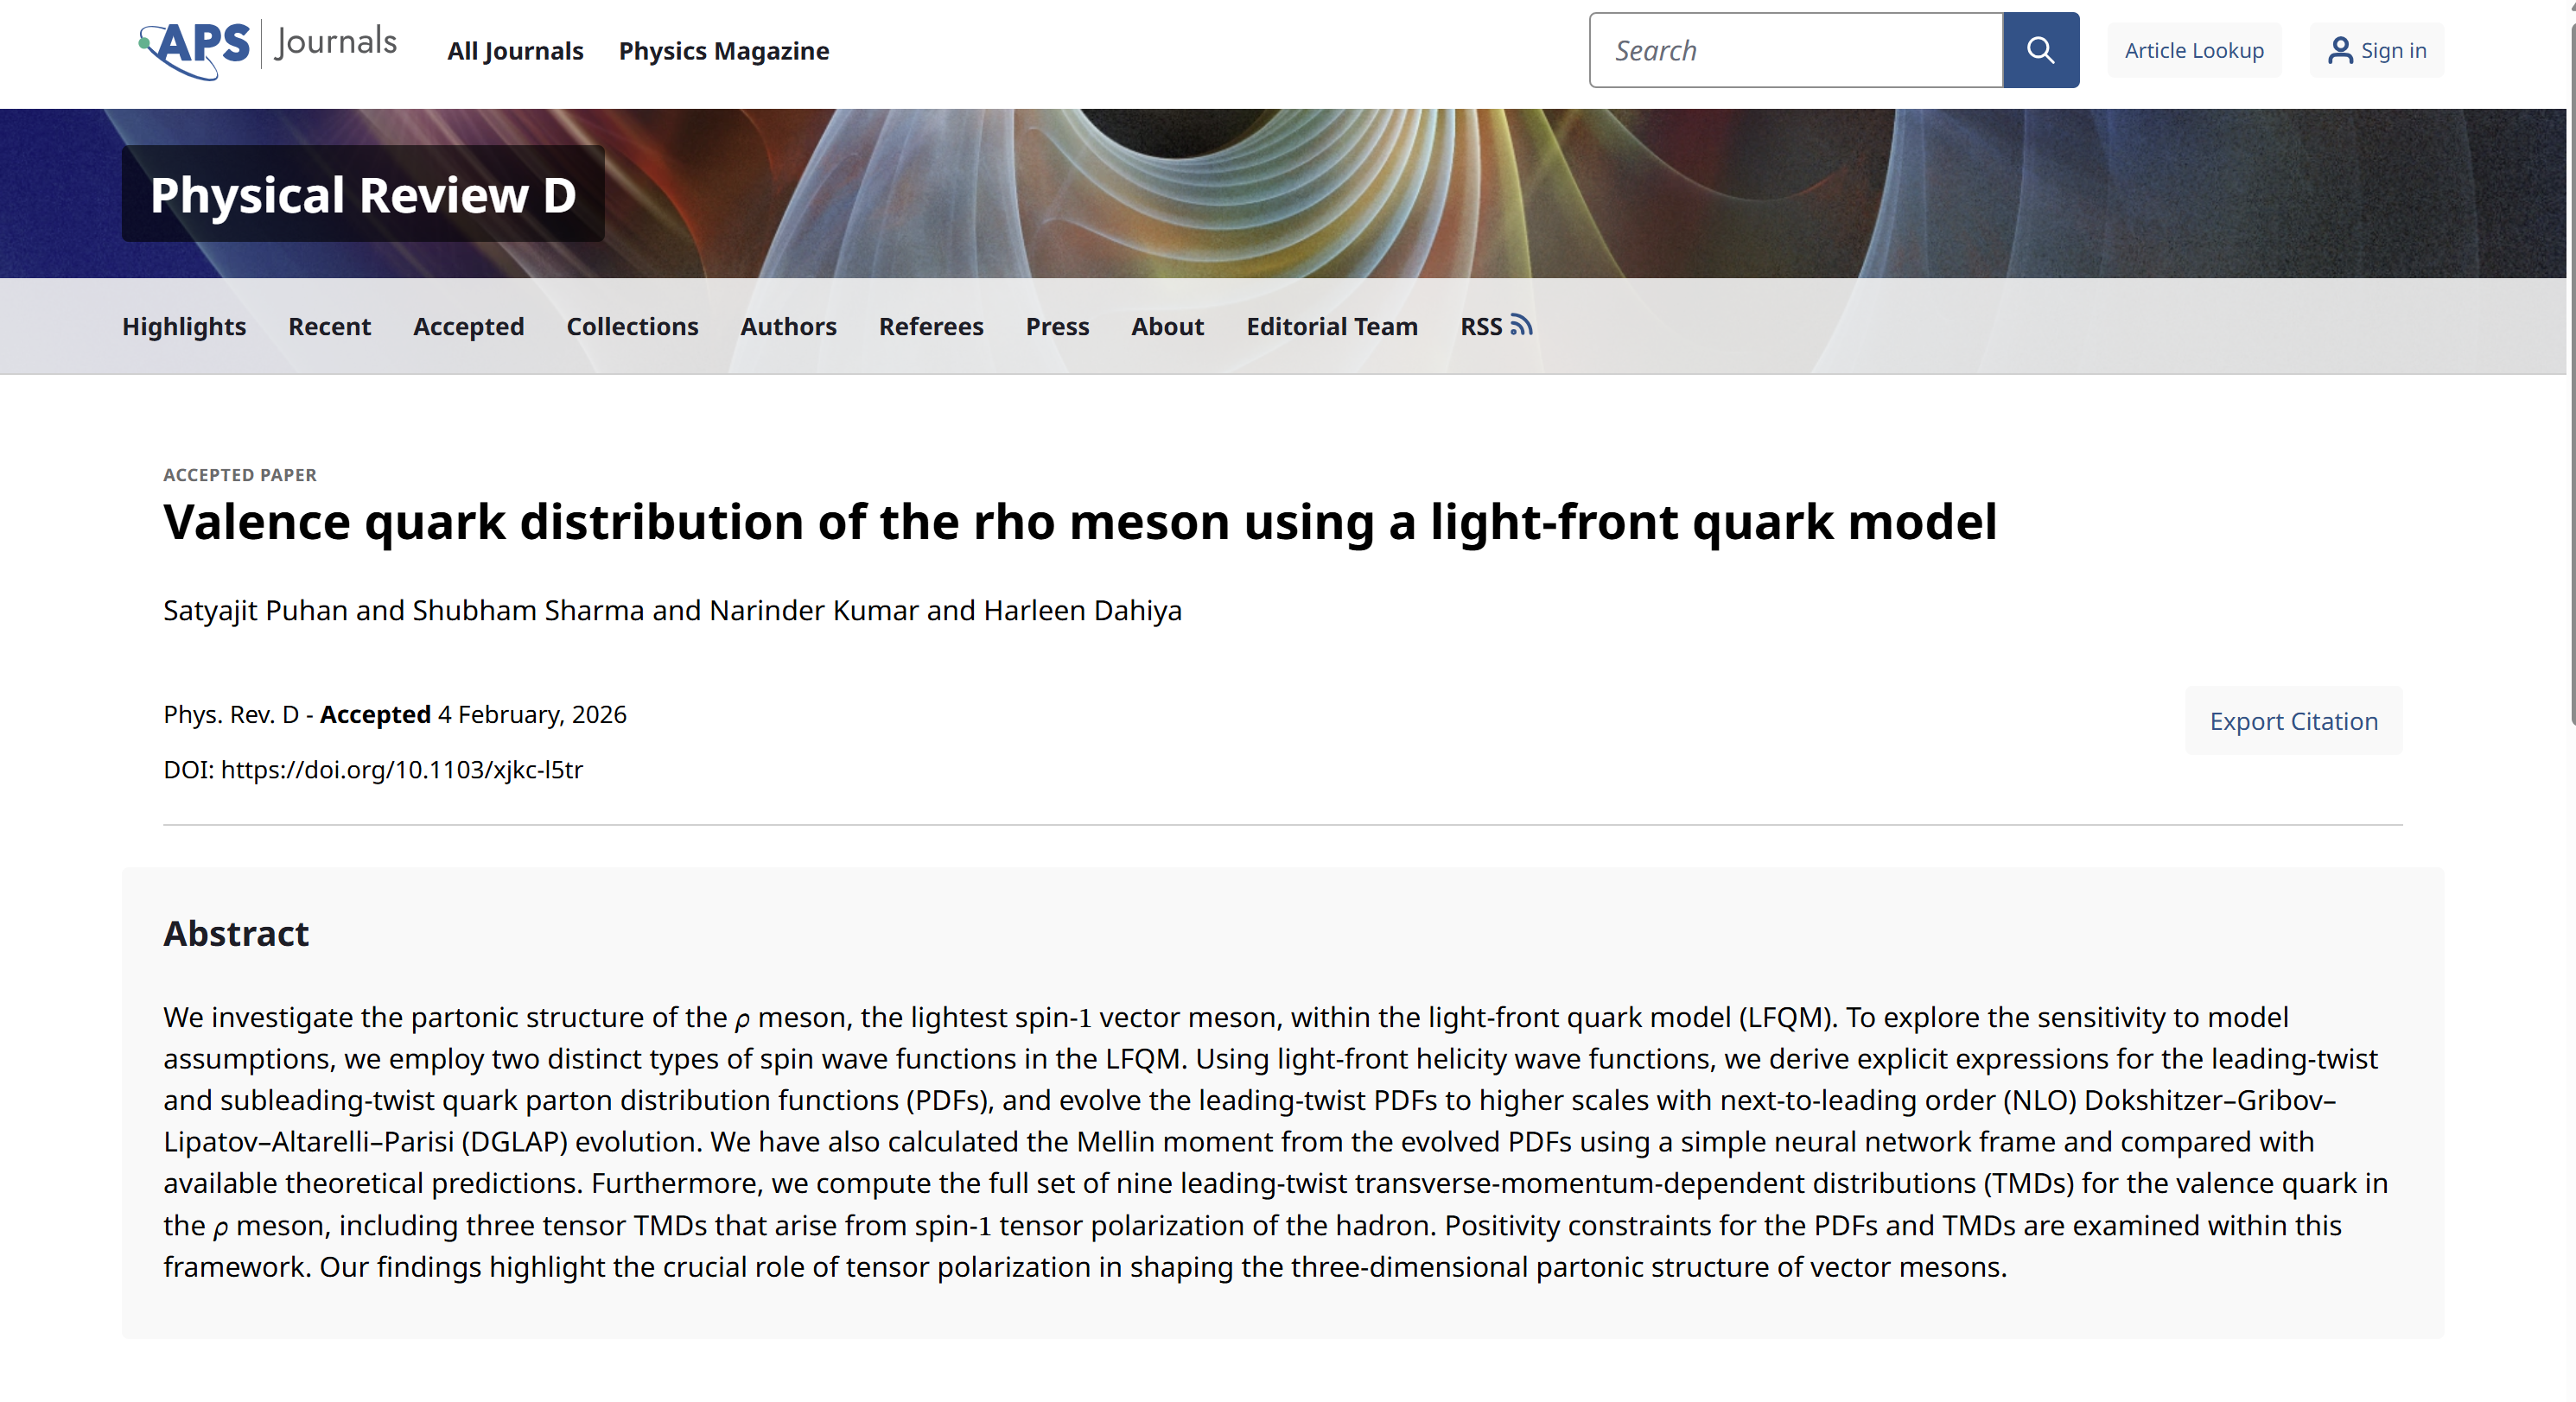Click the magnifying glass search button
The height and width of the screenshot is (1402, 2576).
pos(2040,50)
